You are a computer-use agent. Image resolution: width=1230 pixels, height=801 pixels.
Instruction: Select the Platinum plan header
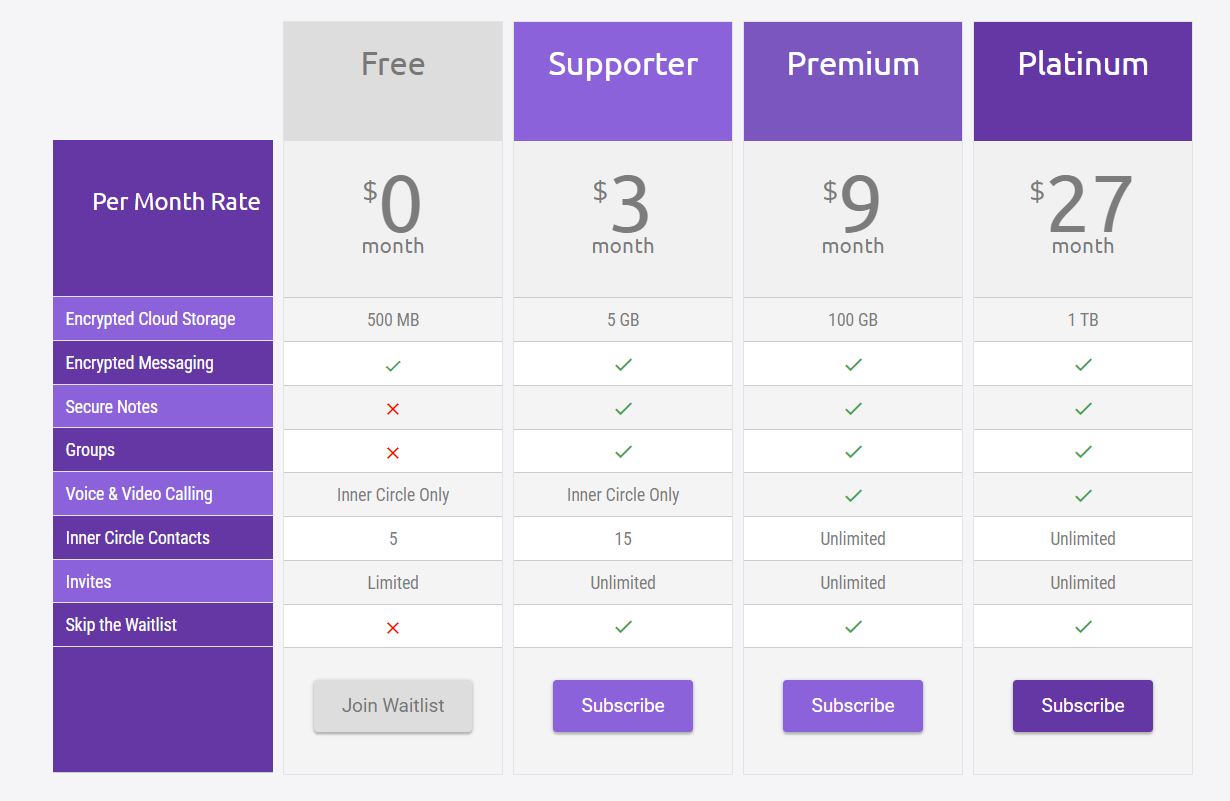click(x=1083, y=81)
